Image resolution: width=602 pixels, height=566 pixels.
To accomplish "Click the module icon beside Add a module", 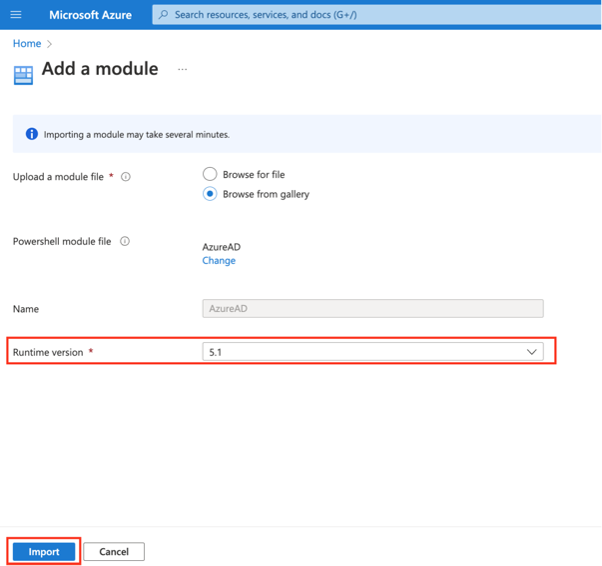I will [23, 75].
